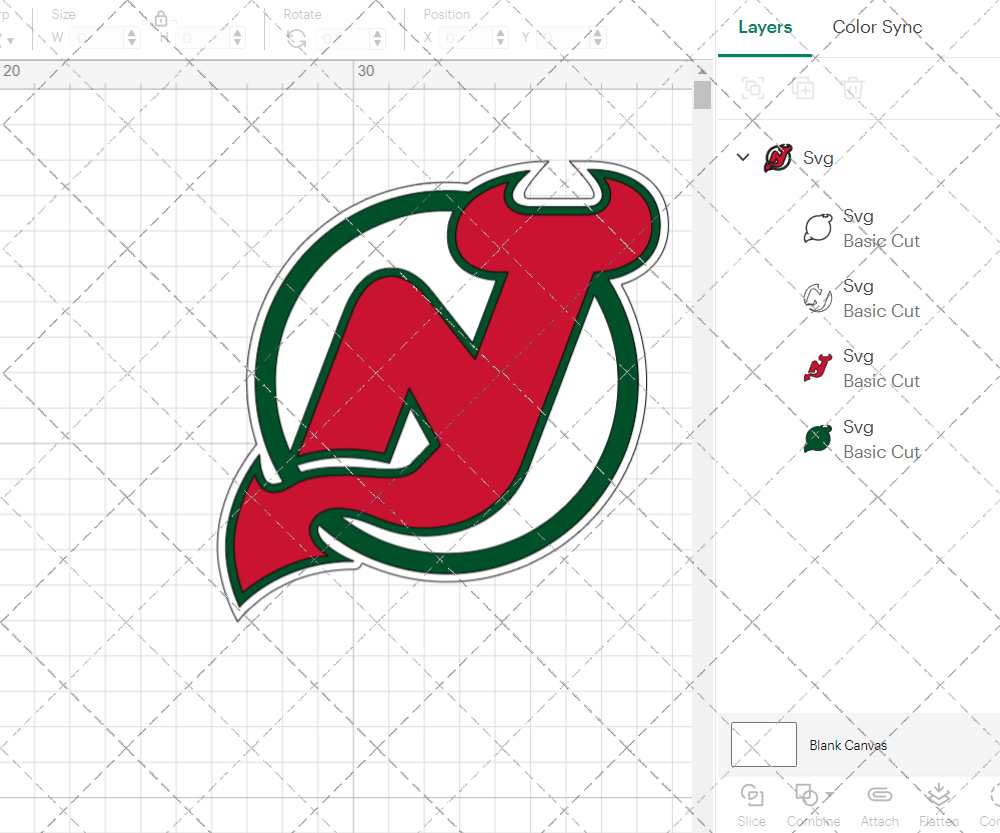Click the Attach button

coord(879,806)
